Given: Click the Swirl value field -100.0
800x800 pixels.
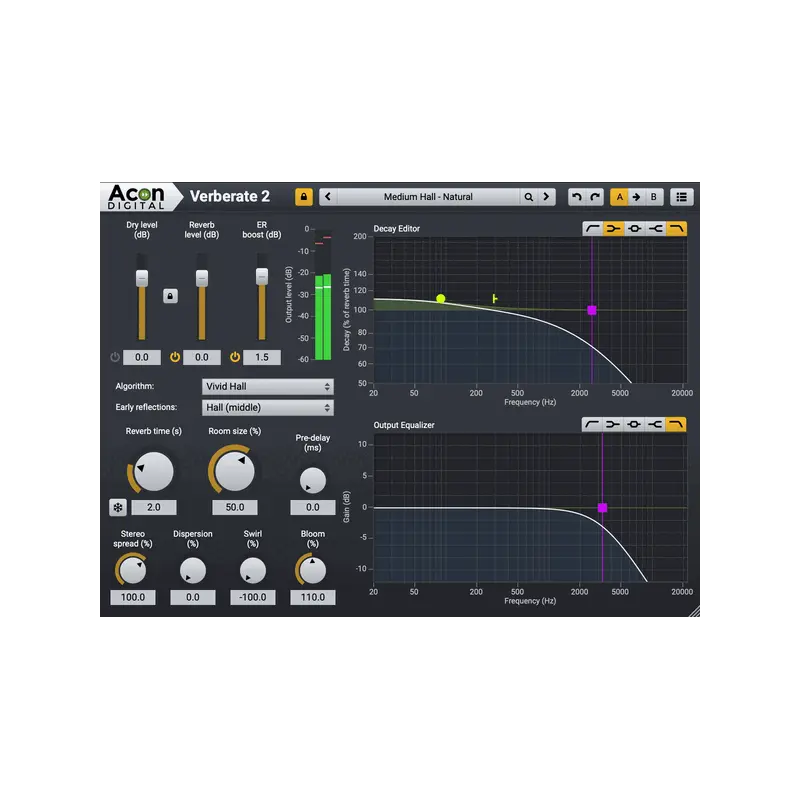Looking at the screenshot, I should pos(253,597).
